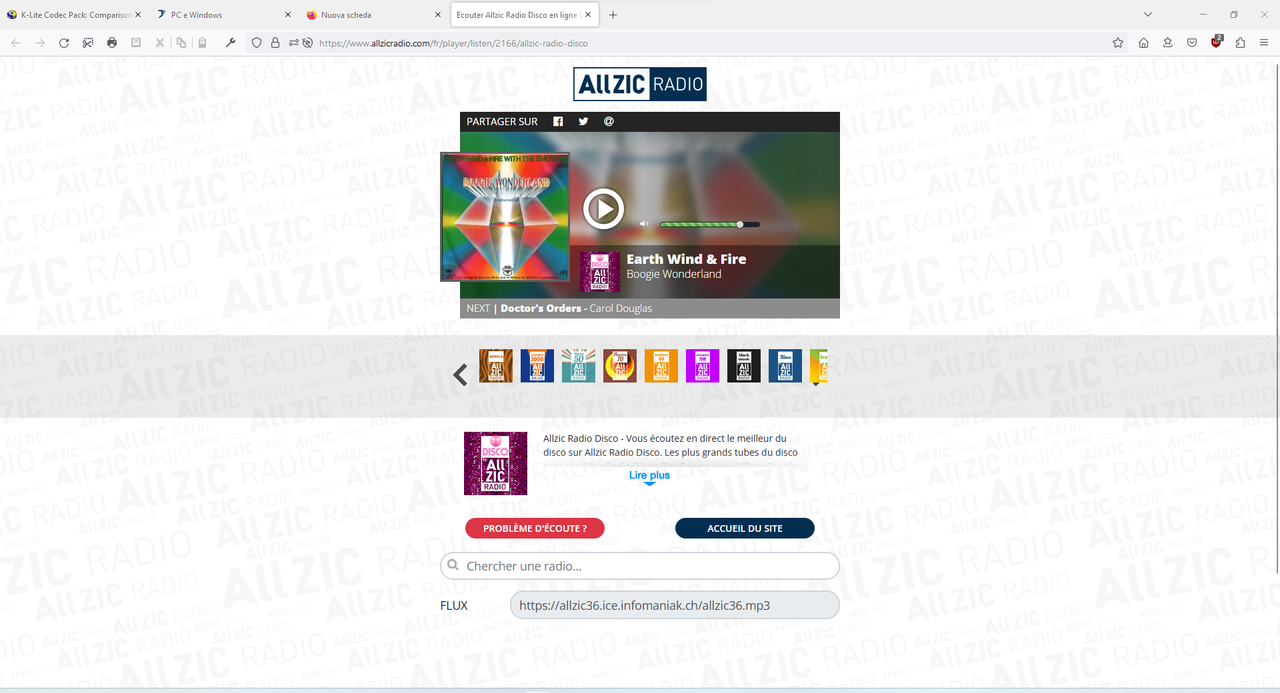Click Earth Wind & Fire artist name
This screenshot has height=693, width=1280.
(x=686, y=259)
